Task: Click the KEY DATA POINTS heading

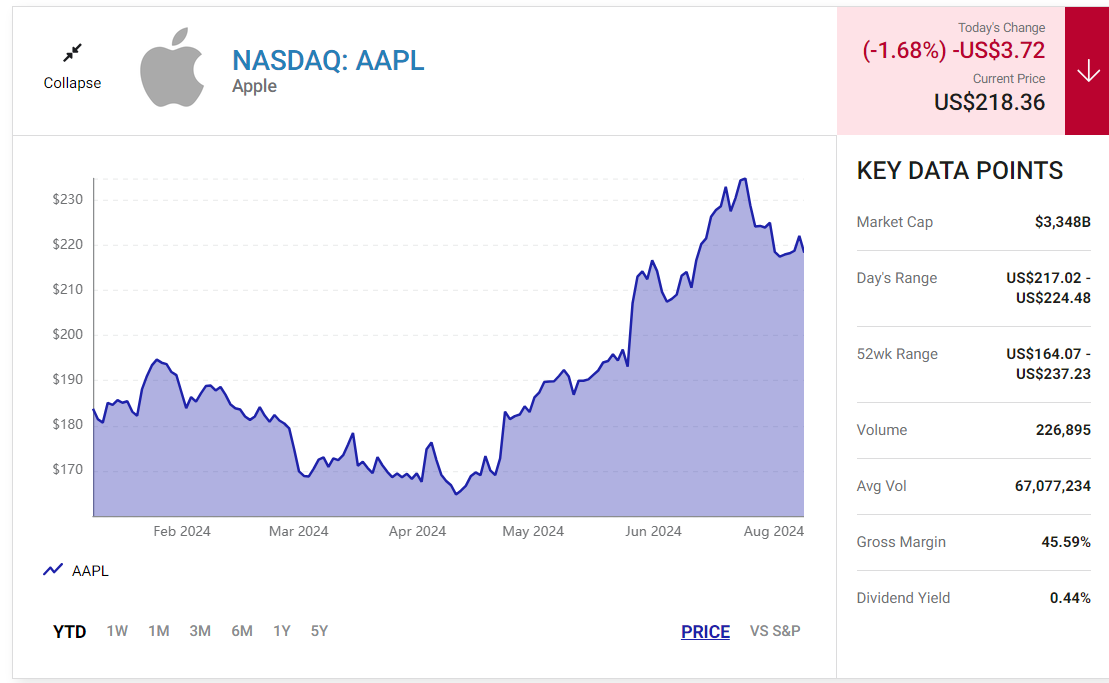Action: point(960,170)
